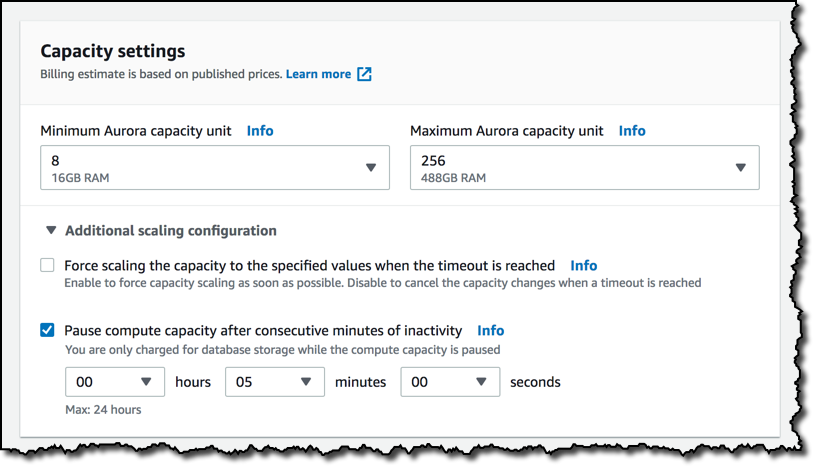Open the Maximum Aurora capacity unit dropdown
Viewport: 813px width, 466px height.
[x=584, y=167]
